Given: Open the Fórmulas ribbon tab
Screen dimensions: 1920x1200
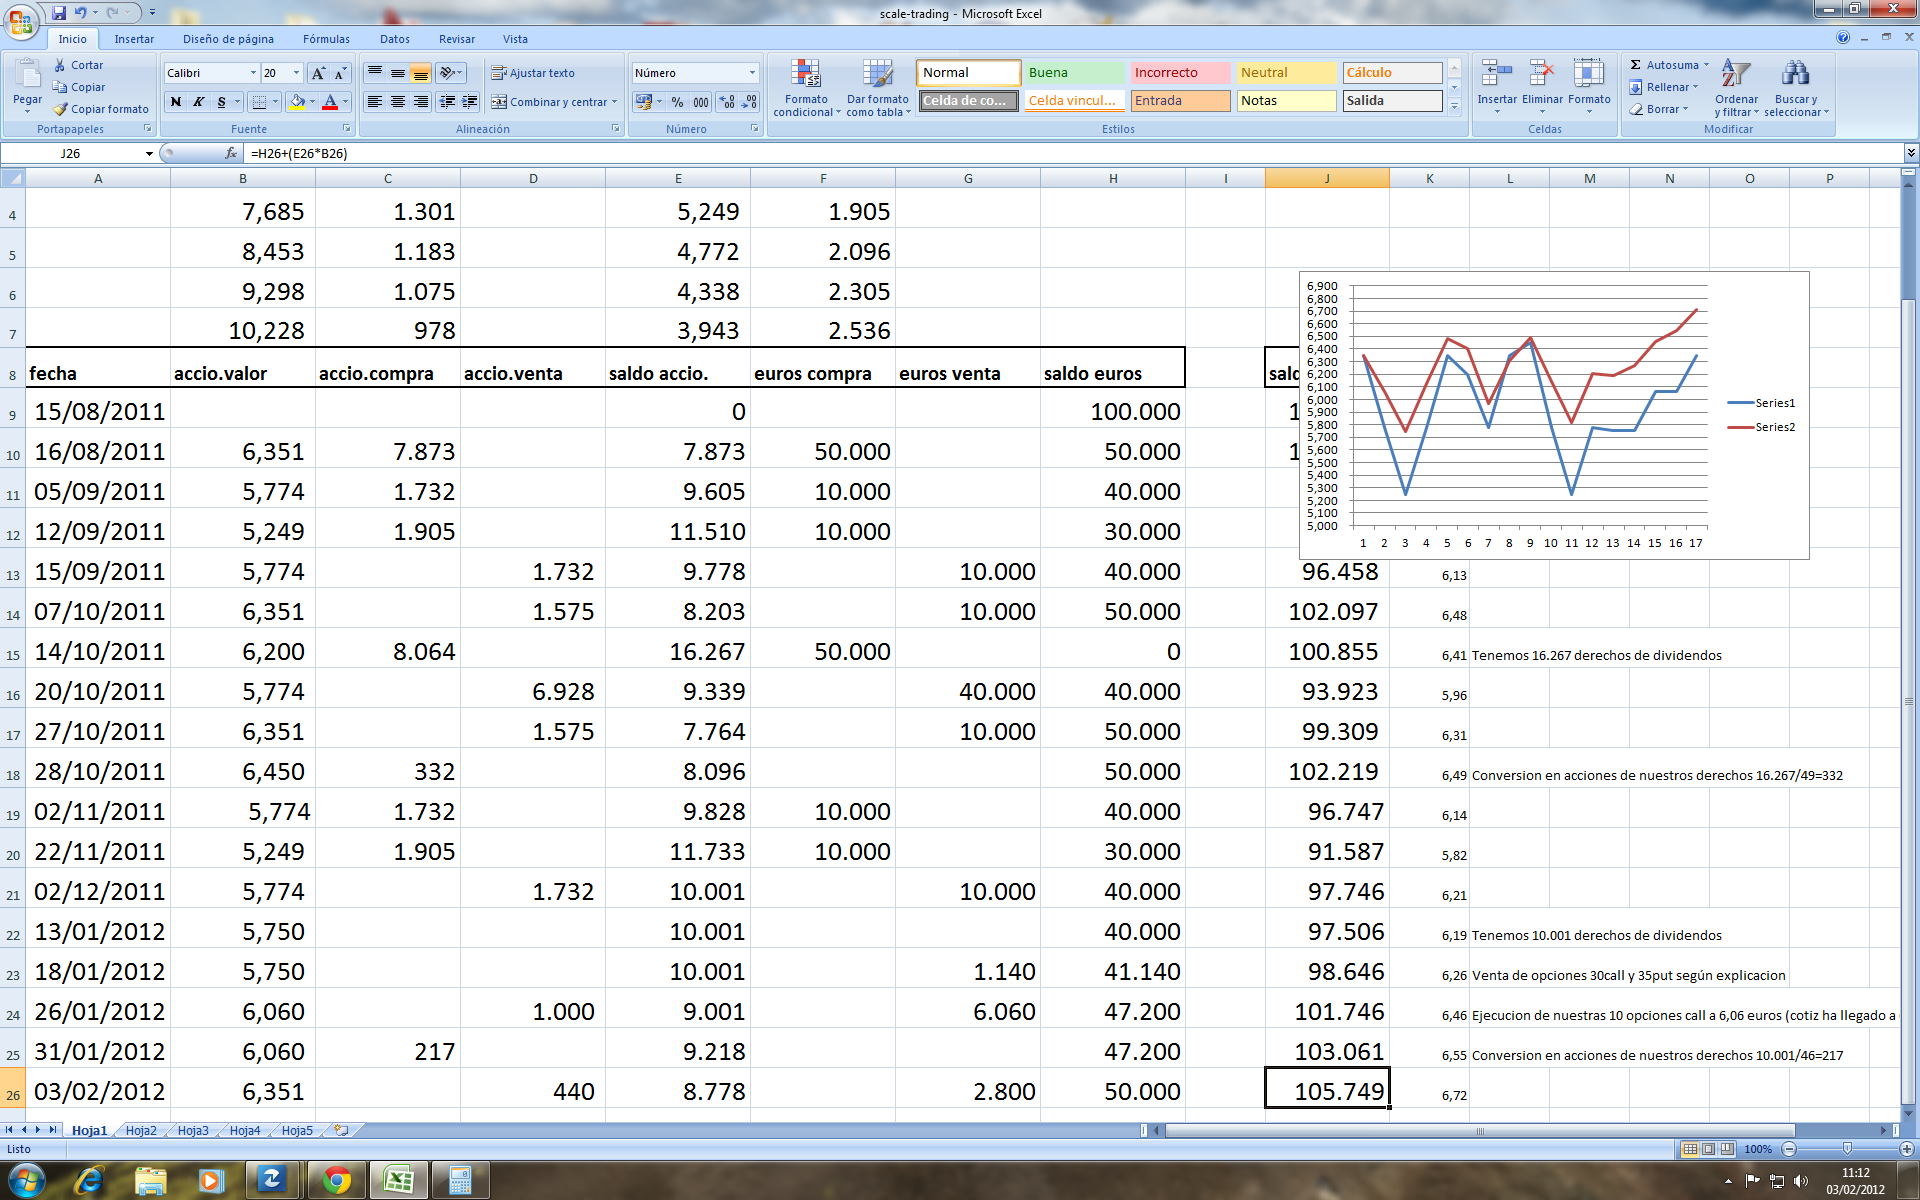Looking at the screenshot, I should [326, 39].
